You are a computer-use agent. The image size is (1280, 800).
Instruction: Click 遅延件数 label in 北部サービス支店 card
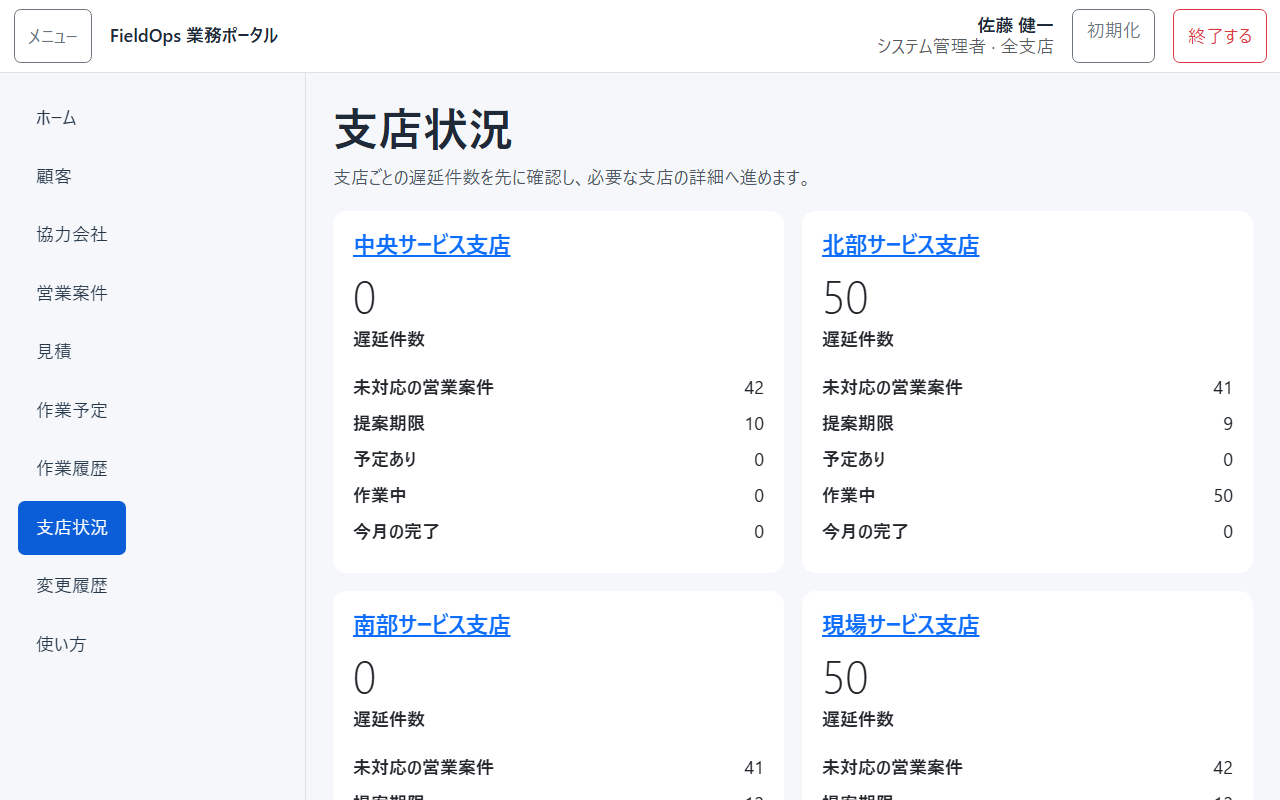pyautogui.click(x=858, y=340)
